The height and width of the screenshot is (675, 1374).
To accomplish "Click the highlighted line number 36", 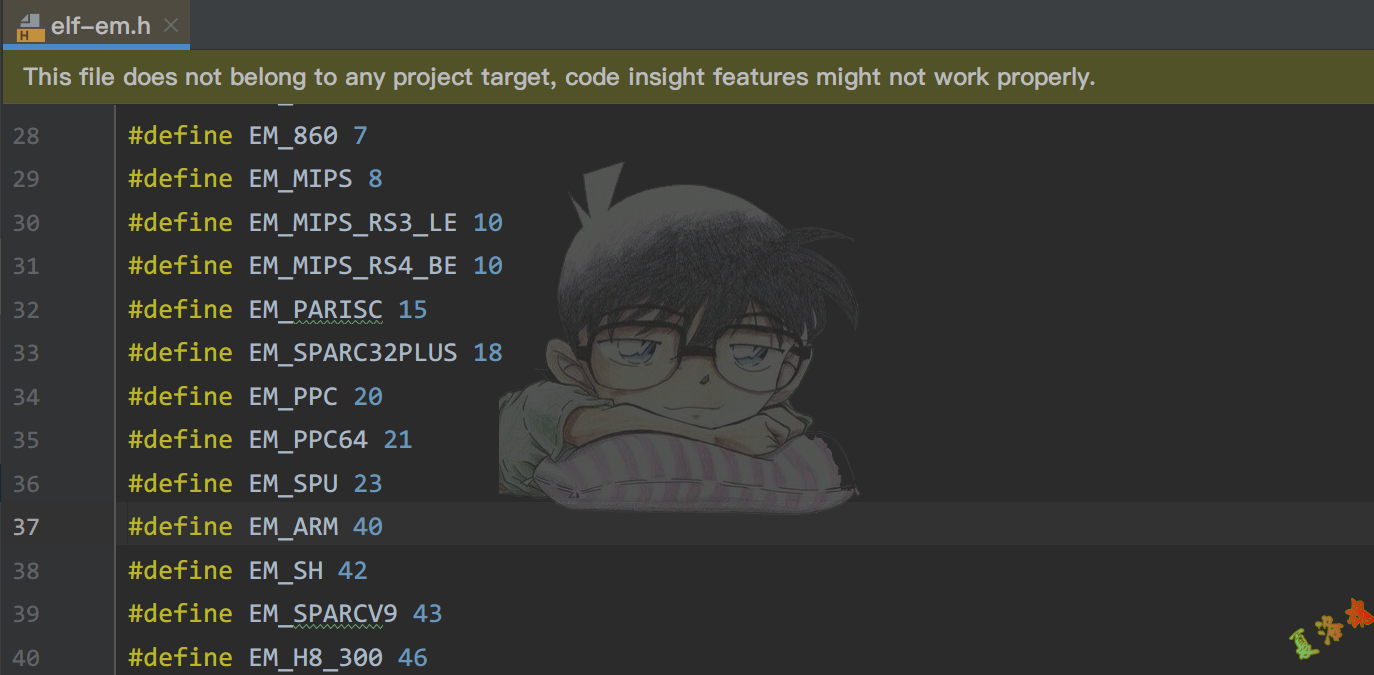I will click(26, 483).
